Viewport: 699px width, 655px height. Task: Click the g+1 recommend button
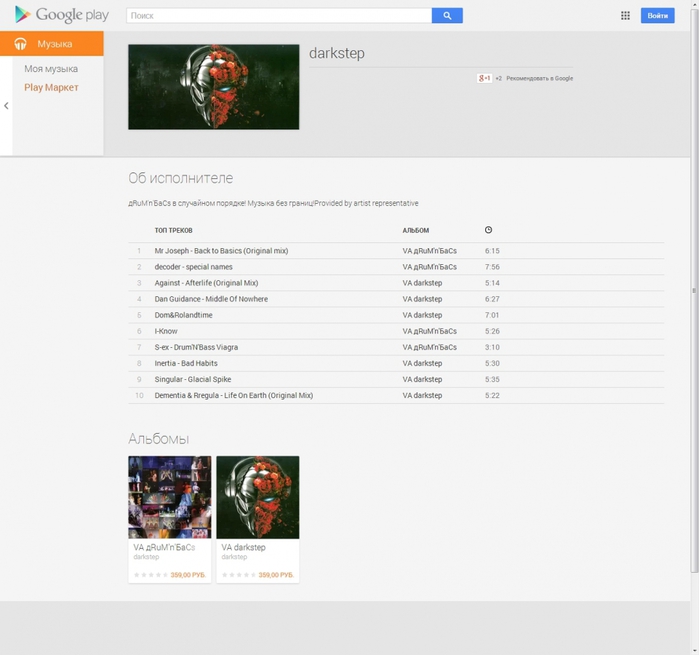click(484, 78)
